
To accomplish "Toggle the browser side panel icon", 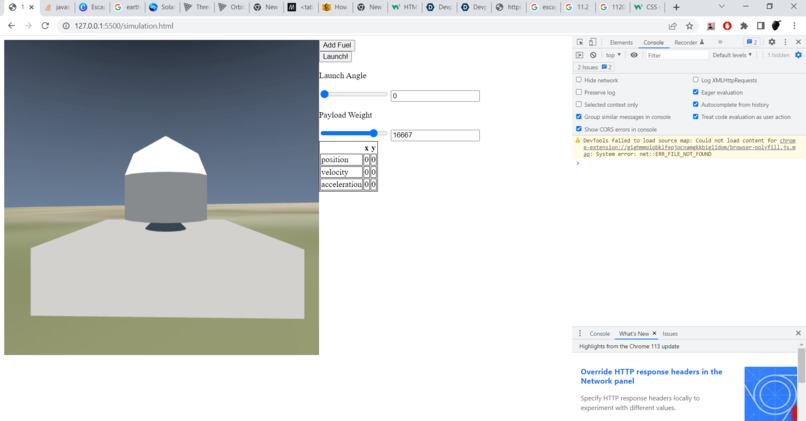I will coord(761,26).
